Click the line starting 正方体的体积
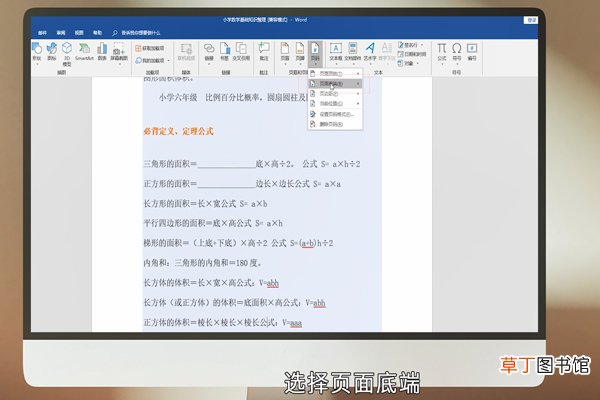The width and height of the screenshot is (600, 400). (223, 323)
